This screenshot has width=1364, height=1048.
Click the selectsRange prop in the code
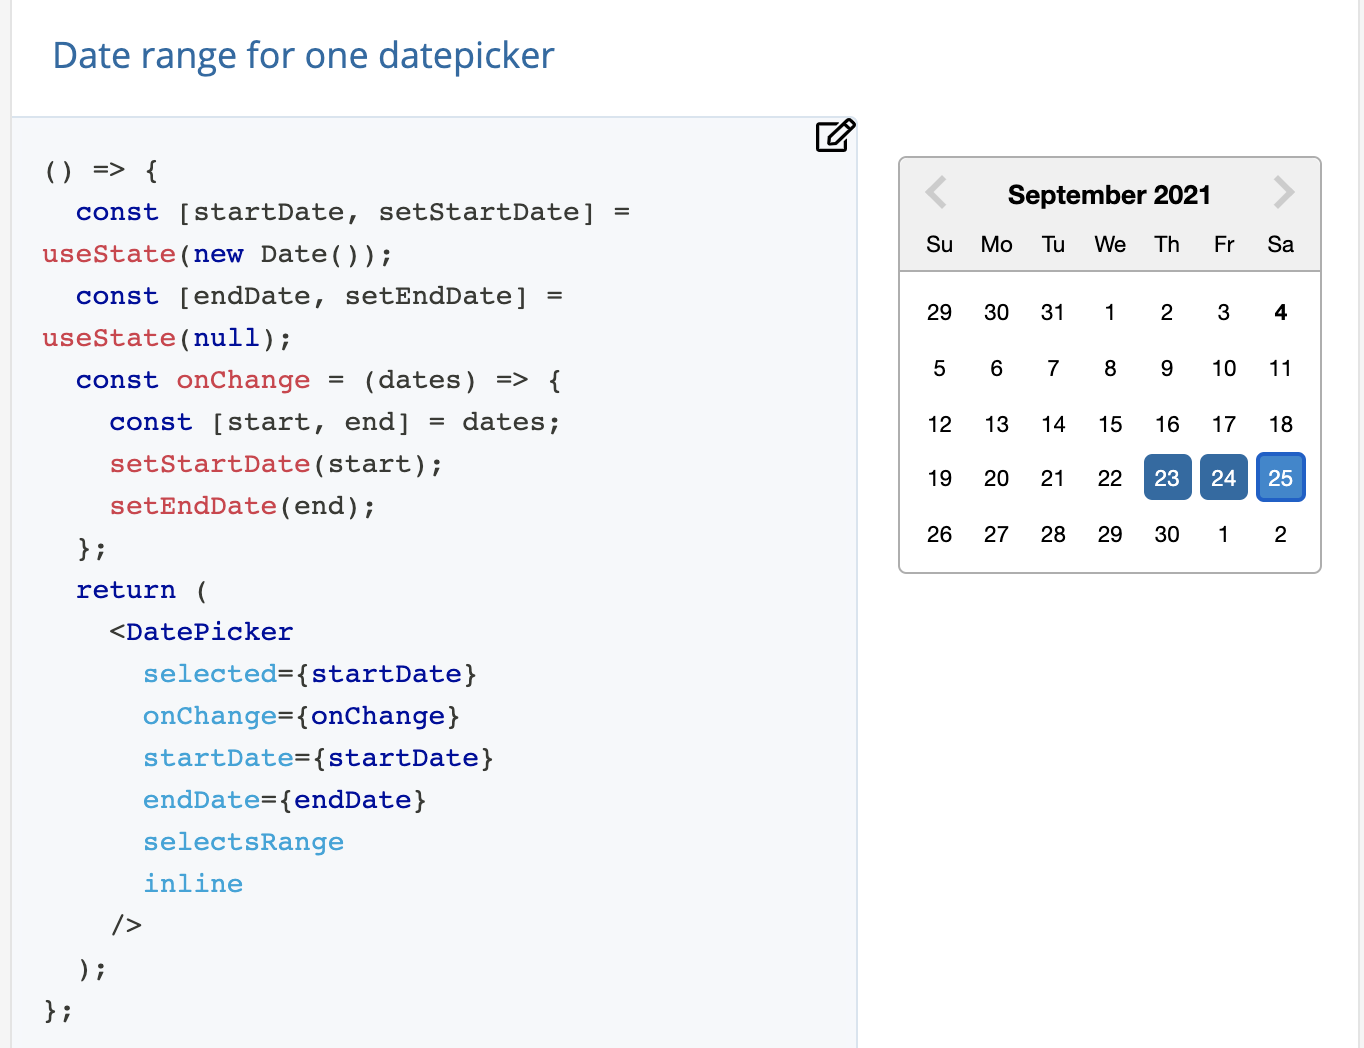point(243,841)
